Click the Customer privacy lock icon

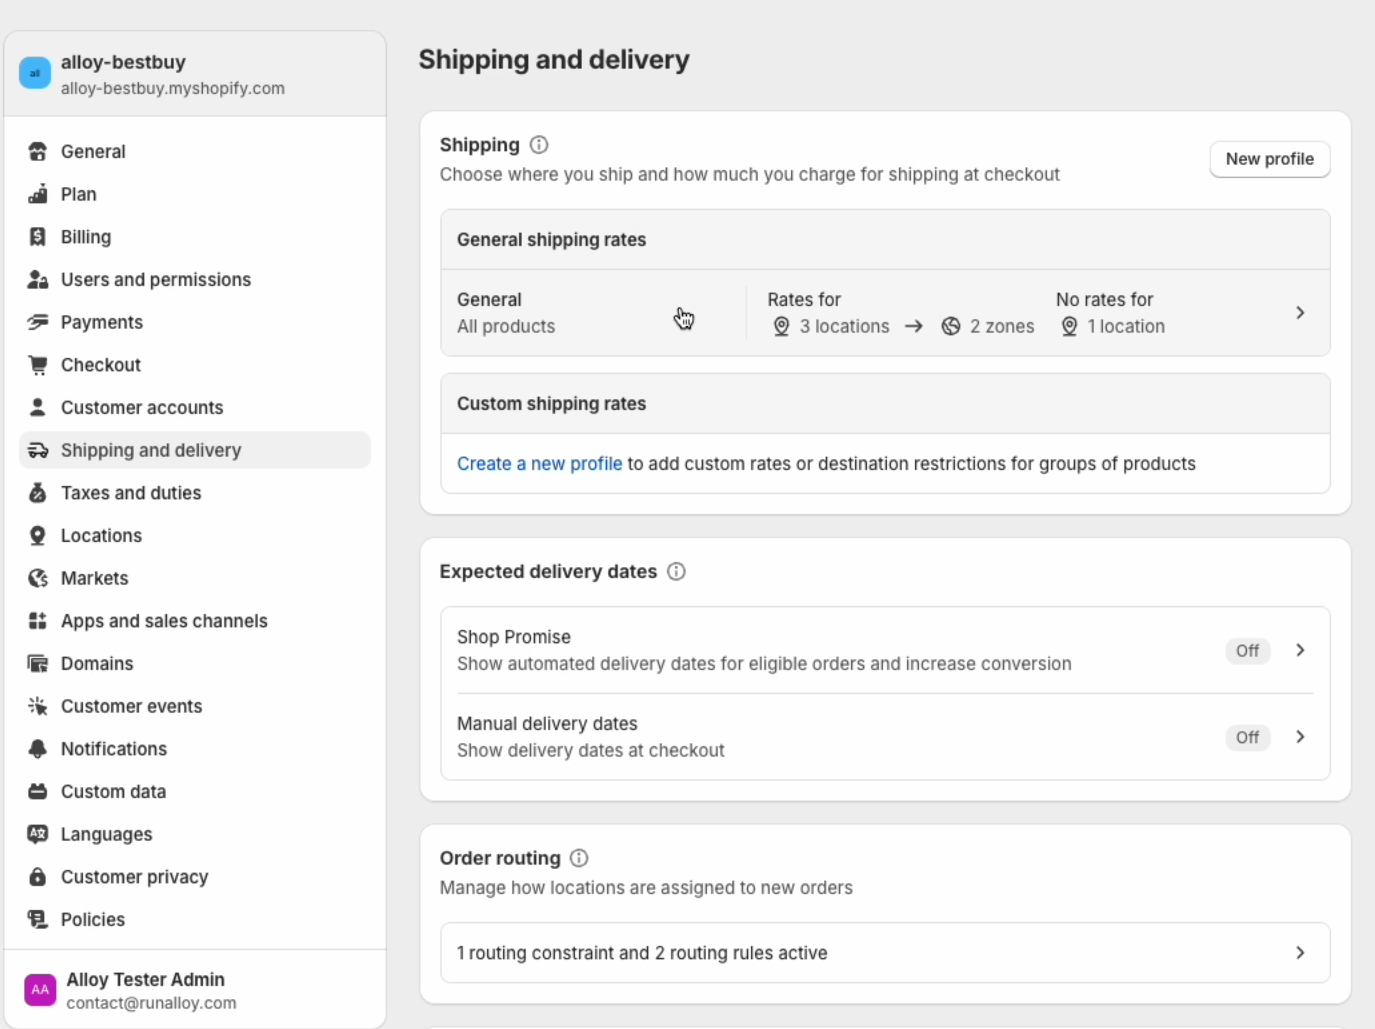click(x=38, y=877)
